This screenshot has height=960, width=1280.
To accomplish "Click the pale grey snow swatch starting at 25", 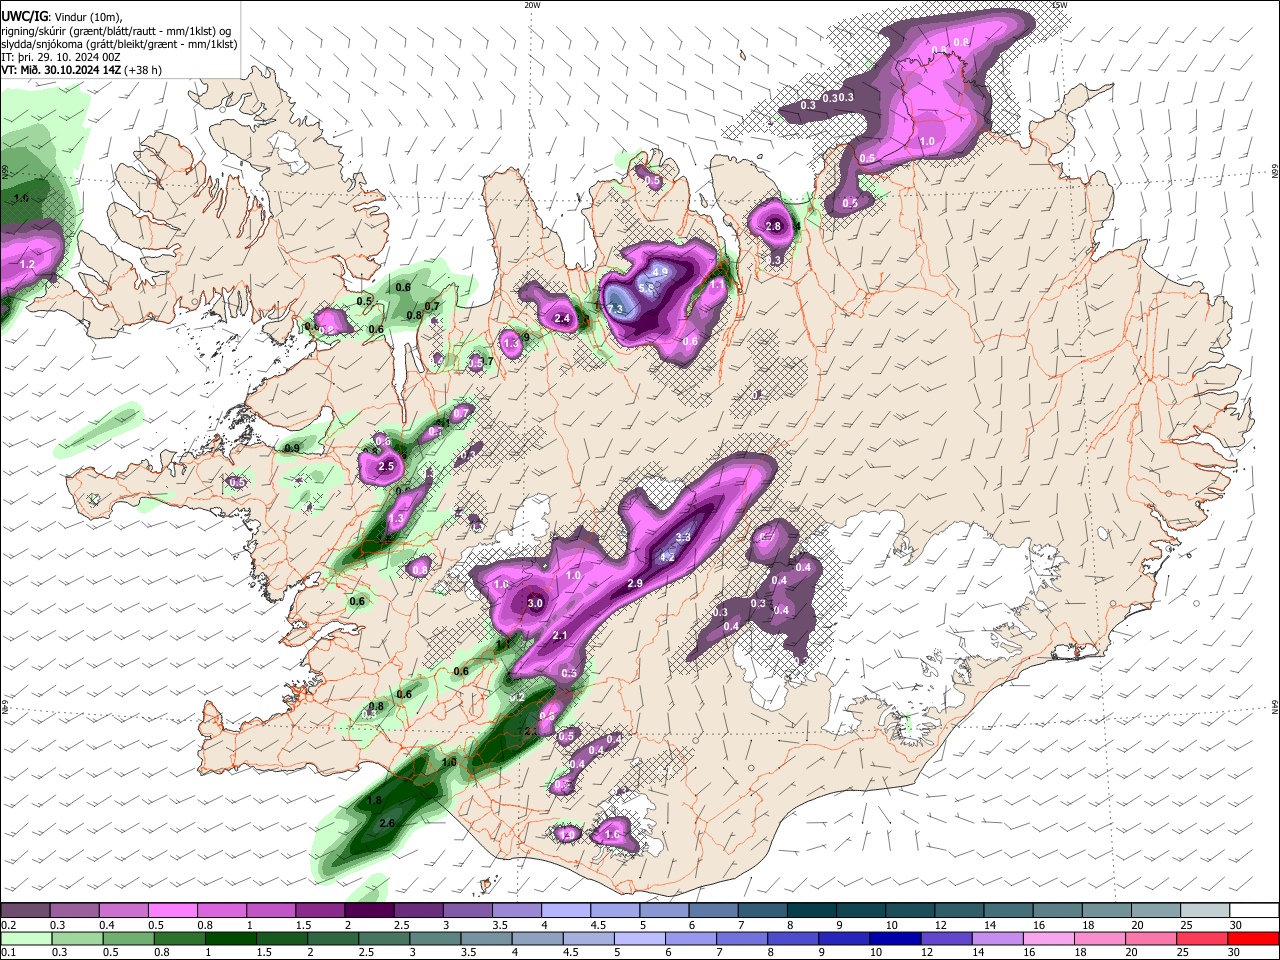I will point(1205,911).
